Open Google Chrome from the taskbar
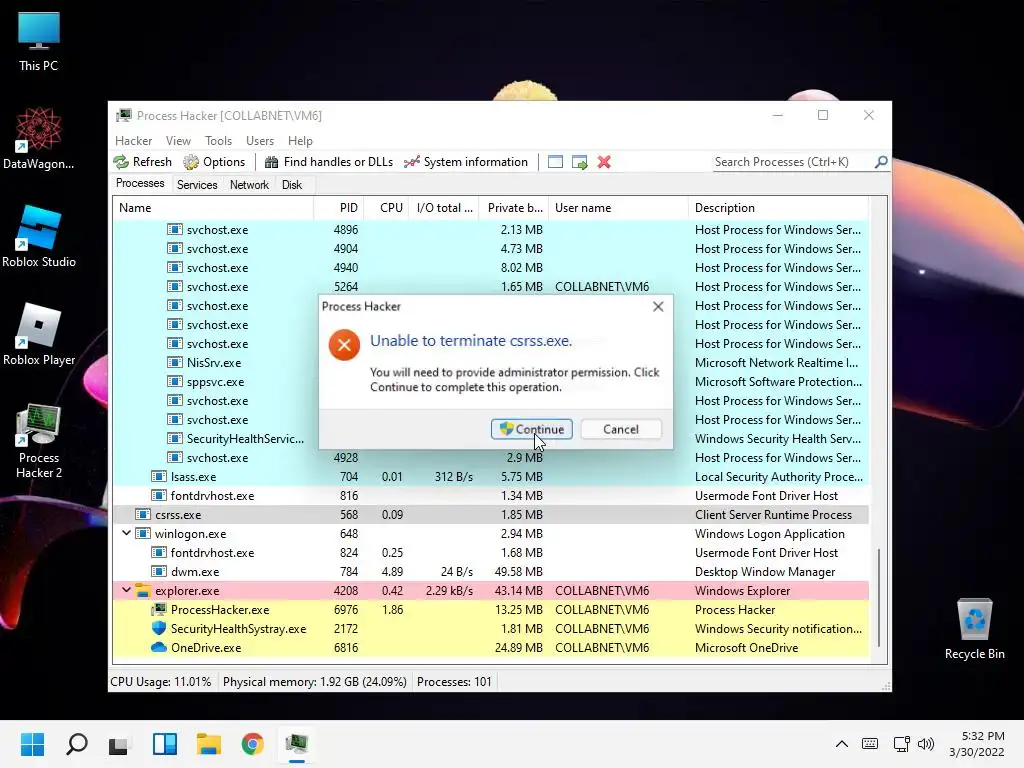Image resolution: width=1024 pixels, height=768 pixels. click(x=252, y=744)
